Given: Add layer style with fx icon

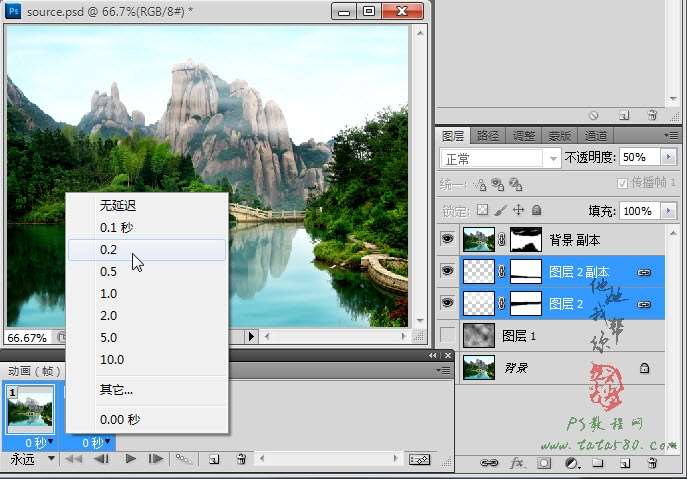Looking at the screenshot, I should point(517,464).
